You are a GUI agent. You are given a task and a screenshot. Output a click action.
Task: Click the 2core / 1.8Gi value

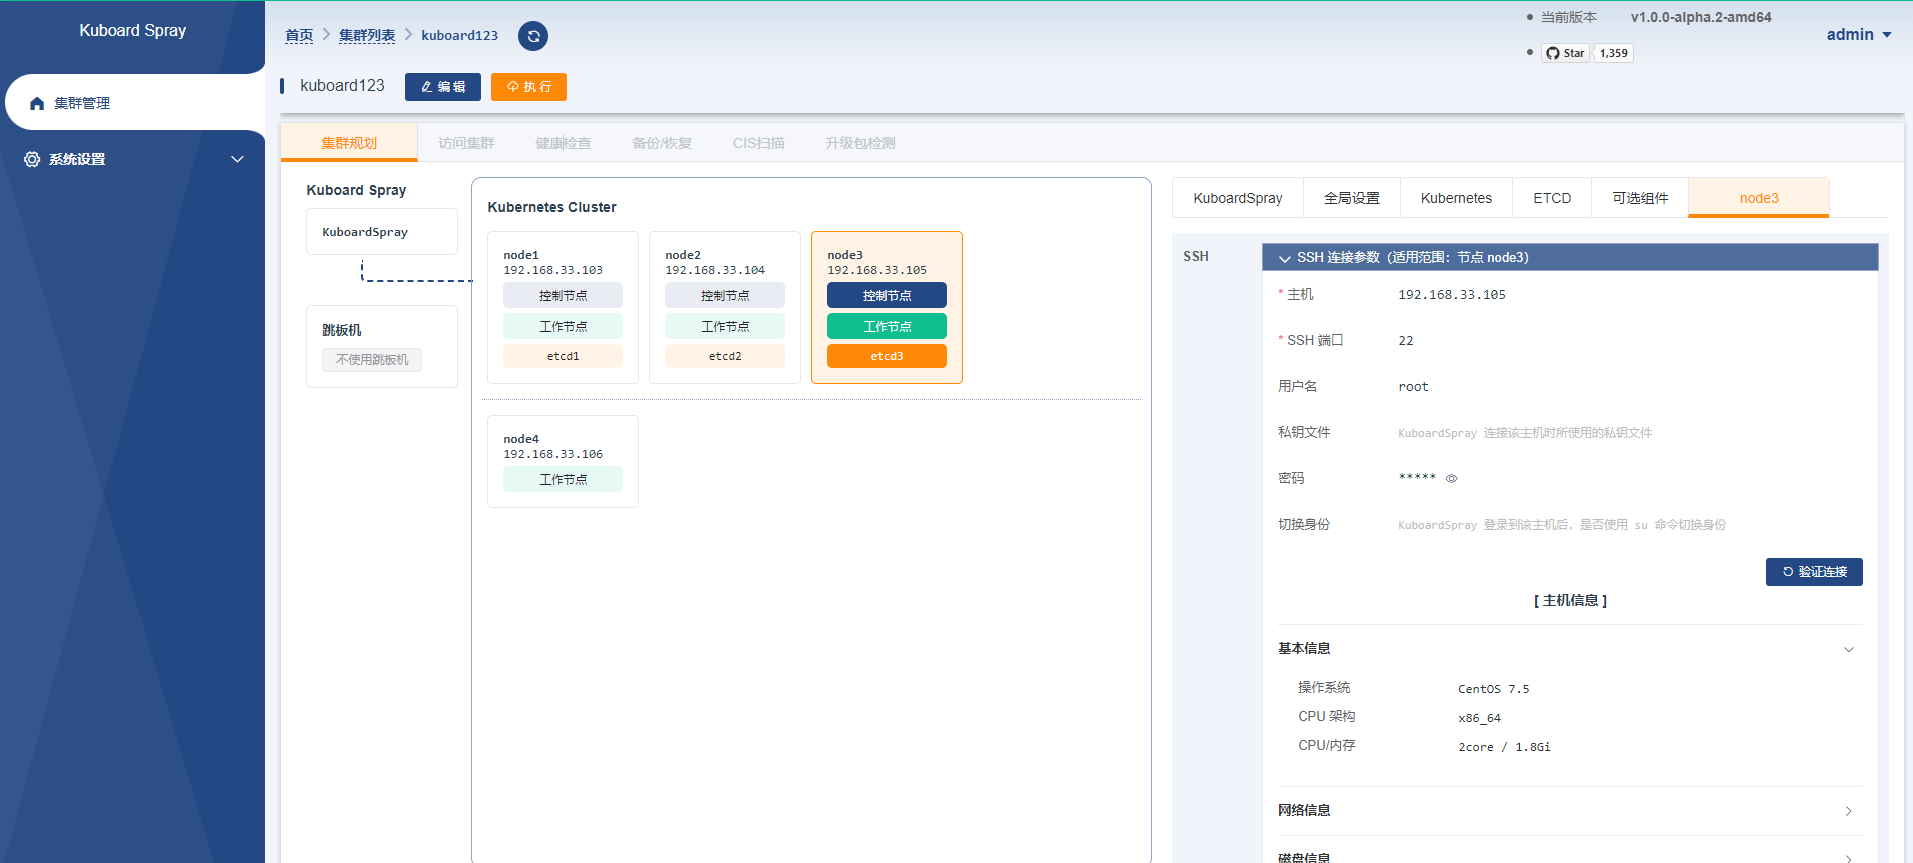click(1504, 747)
